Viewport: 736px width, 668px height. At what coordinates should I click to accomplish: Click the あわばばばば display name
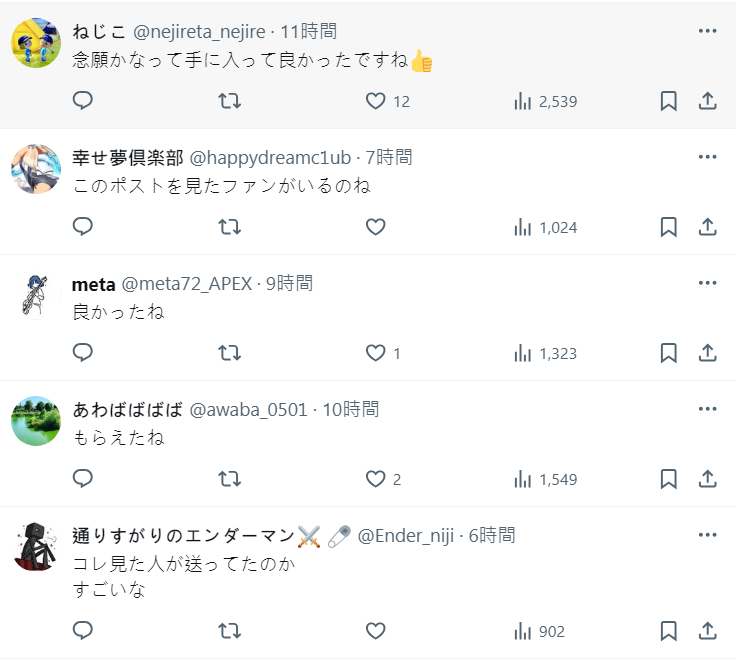pos(128,410)
